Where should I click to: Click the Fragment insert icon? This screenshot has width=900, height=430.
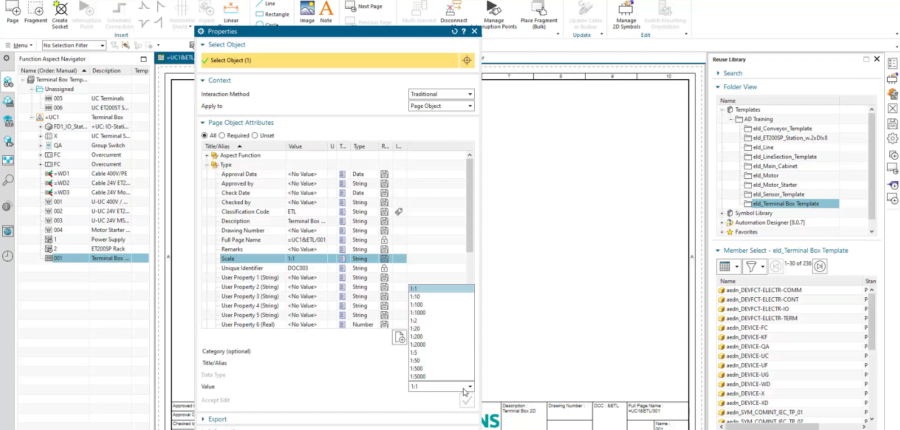pos(36,11)
